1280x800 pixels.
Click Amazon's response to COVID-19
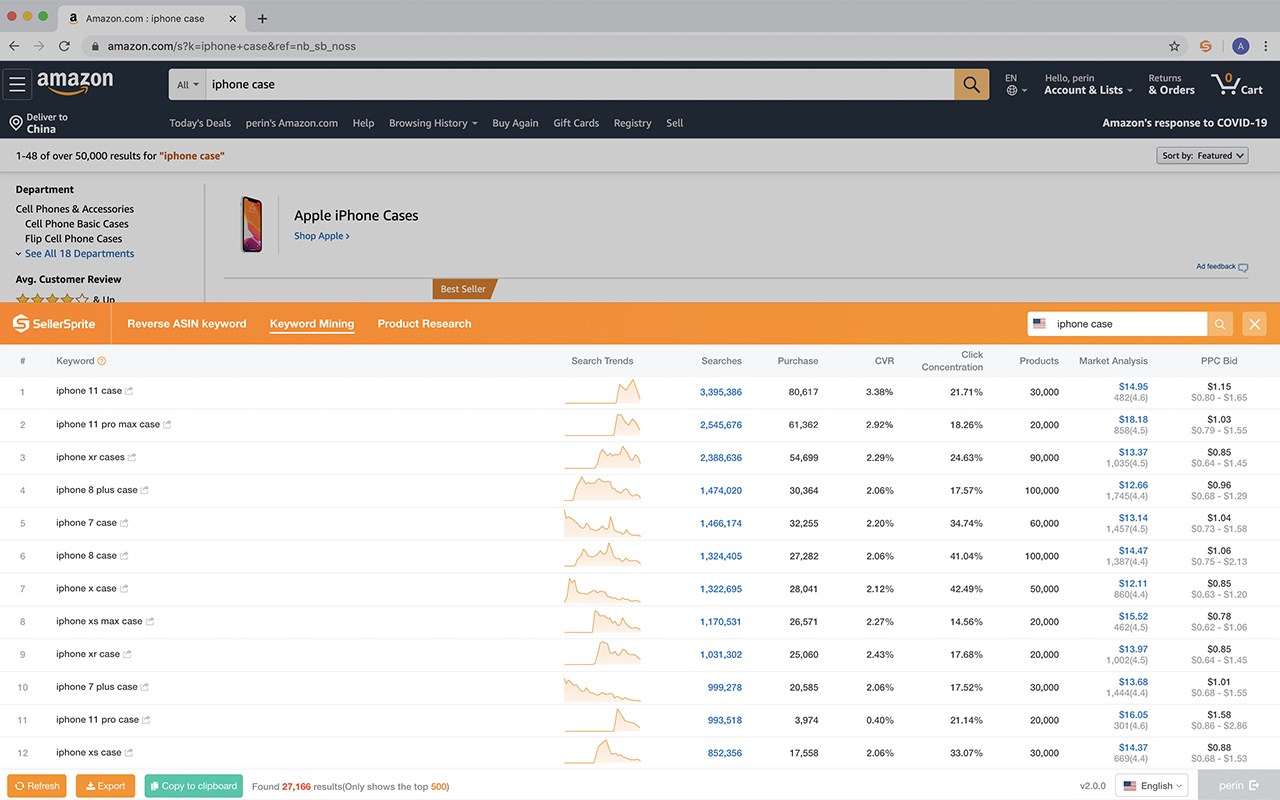pyautogui.click(x=1184, y=123)
